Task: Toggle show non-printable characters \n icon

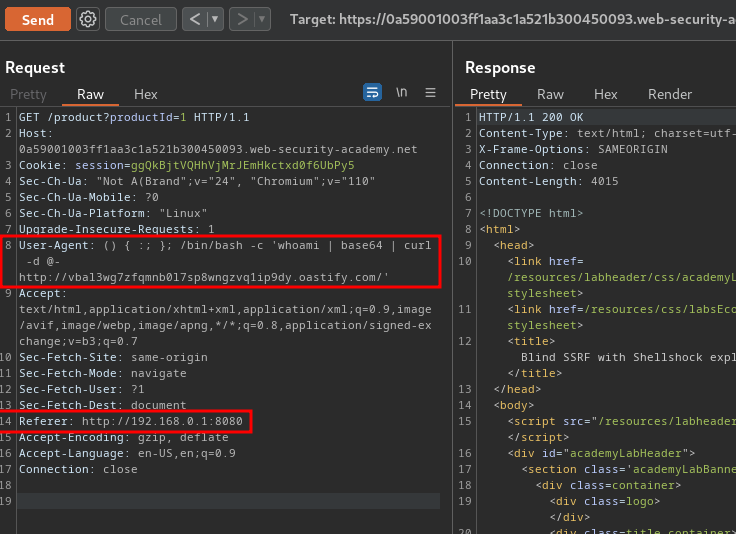Action: [x=401, y=92]
